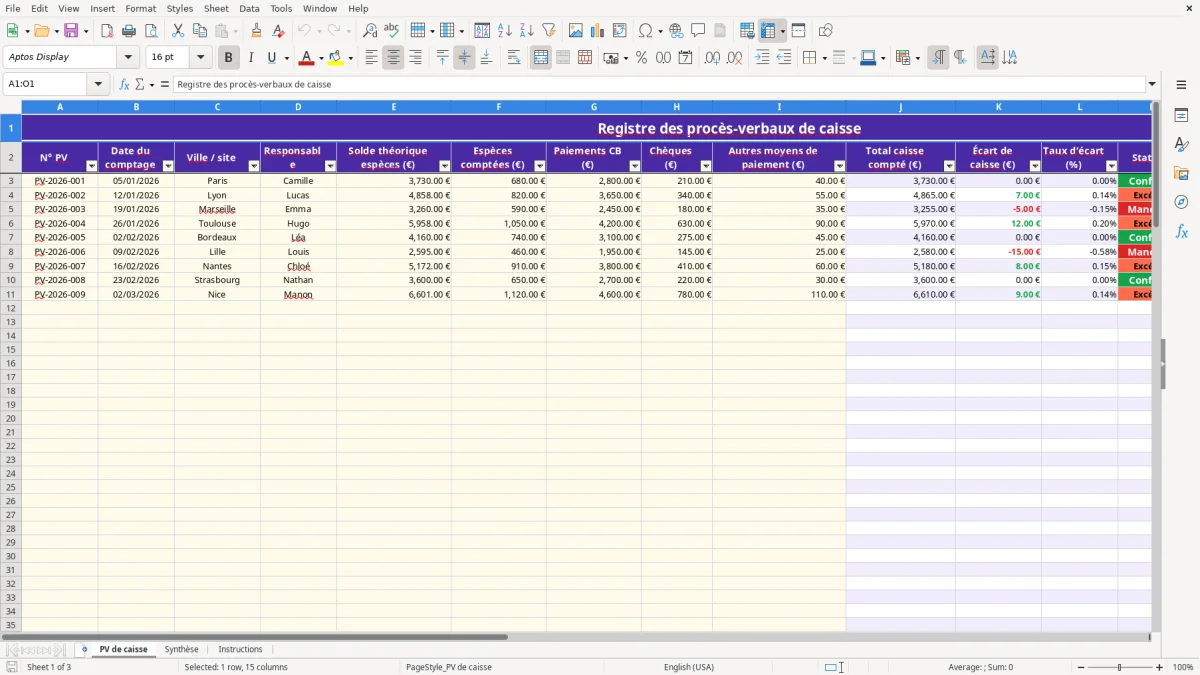The image size is (1200, 675).
Task: Toggle Center Horizontally alignment
Action: click(393, 58)
